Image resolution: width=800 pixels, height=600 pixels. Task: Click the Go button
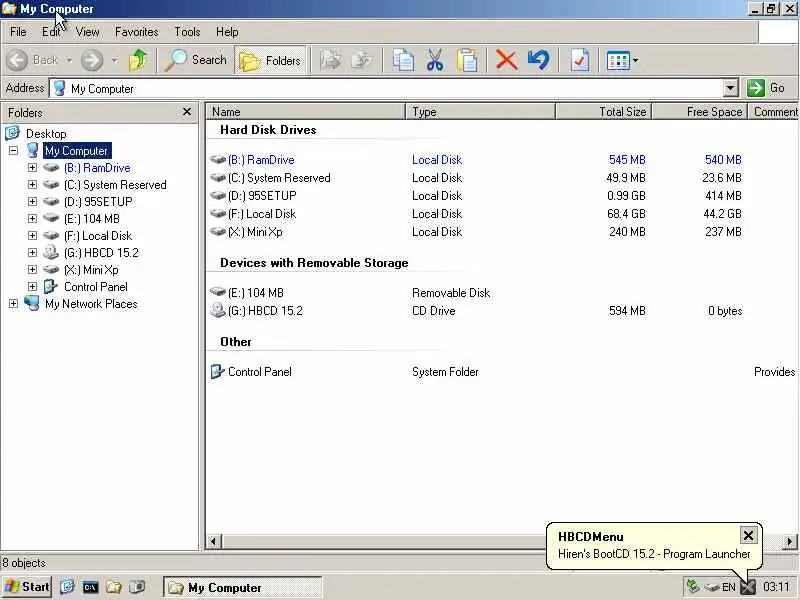coord(768,88)
